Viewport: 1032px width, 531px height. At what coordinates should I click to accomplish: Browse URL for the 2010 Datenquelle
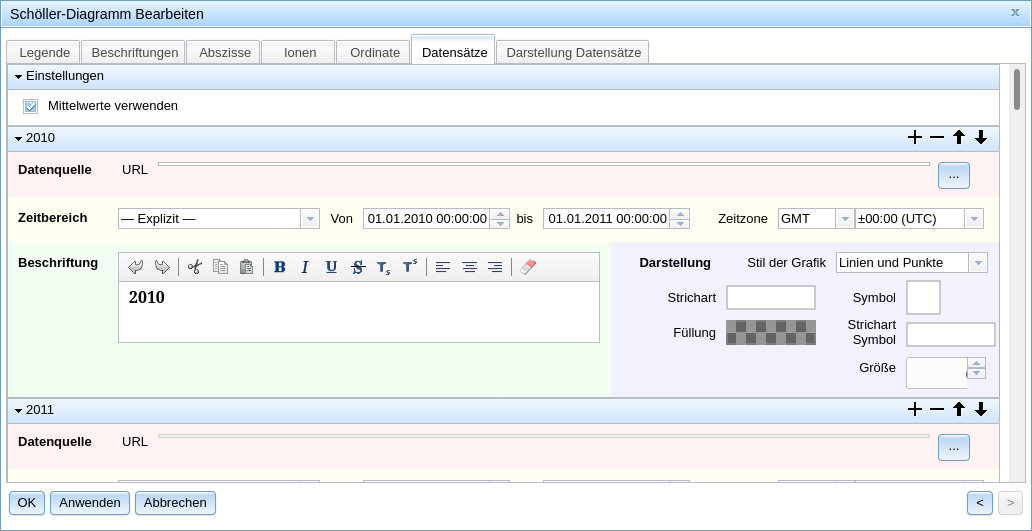tap(954, 175)
